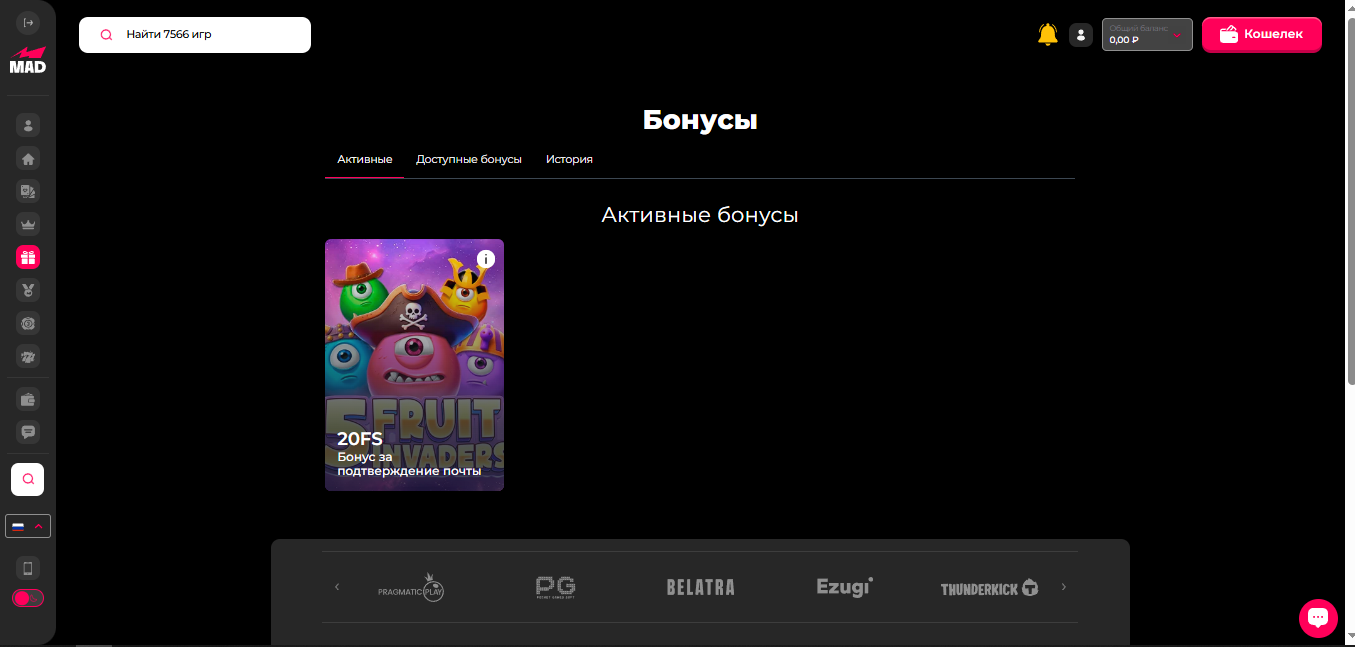1355x647 pixels.
Task: Click the info icon on 20FS bonus card
Action: (x=486, y=259)
